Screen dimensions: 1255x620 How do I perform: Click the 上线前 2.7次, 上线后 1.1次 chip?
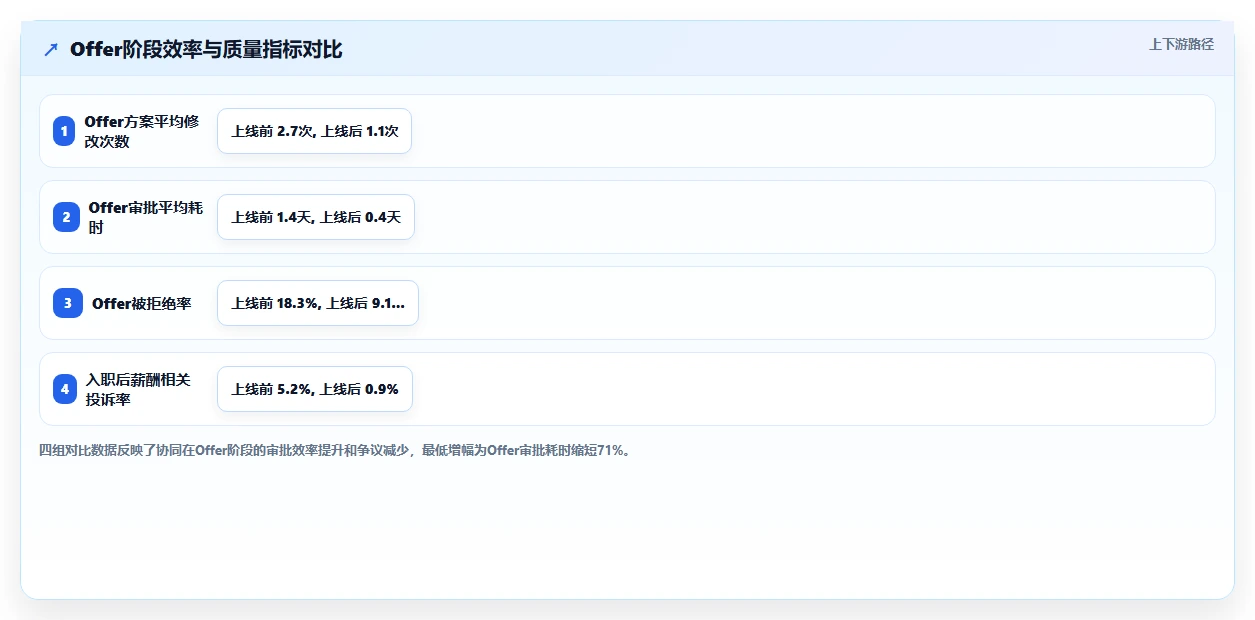point(315,131)
